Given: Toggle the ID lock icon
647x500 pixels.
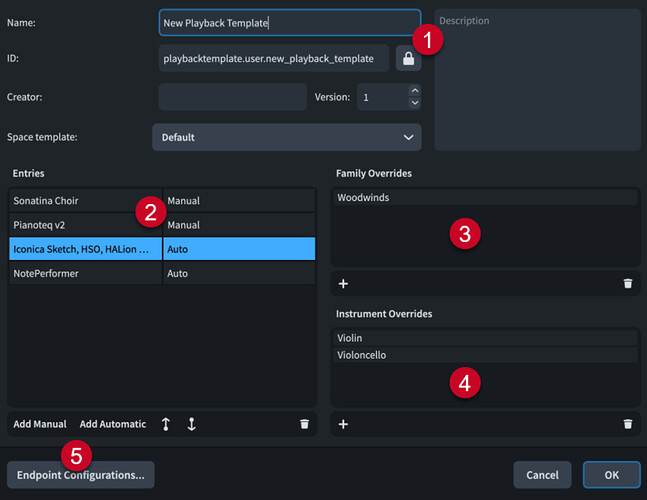Looking at the screenshot, I should pyautogui.click(x=408, y=59).
